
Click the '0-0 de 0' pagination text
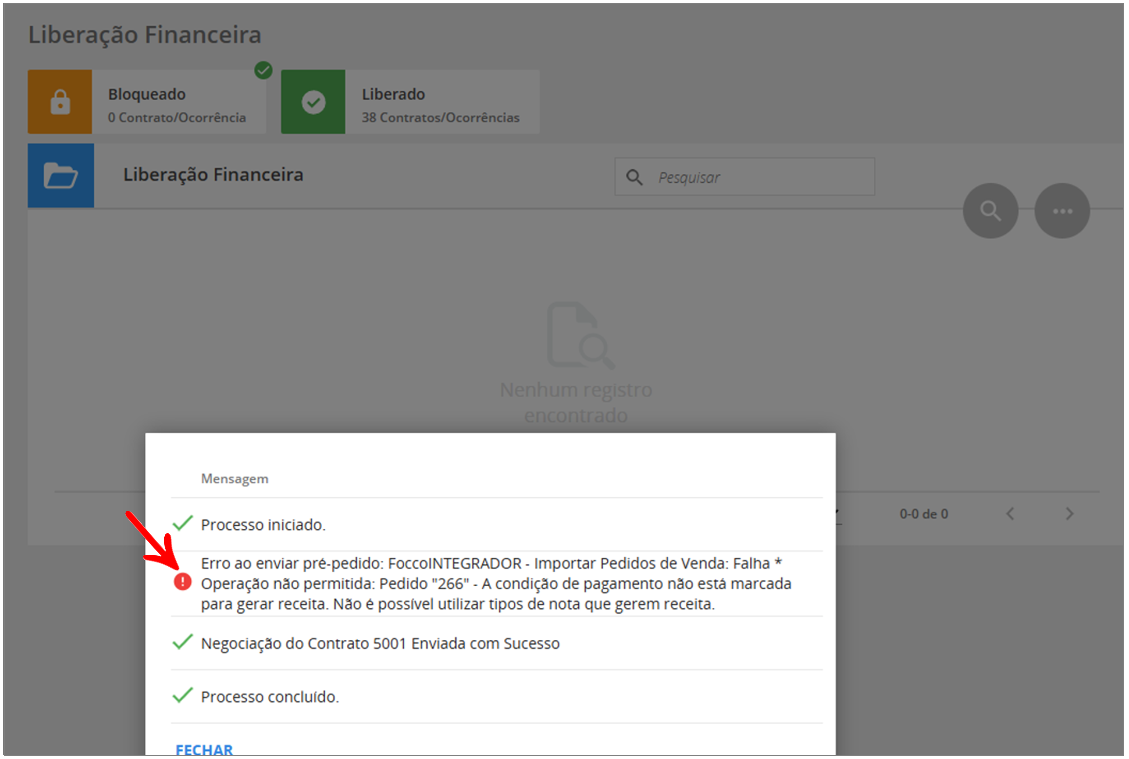coord(924,514)
